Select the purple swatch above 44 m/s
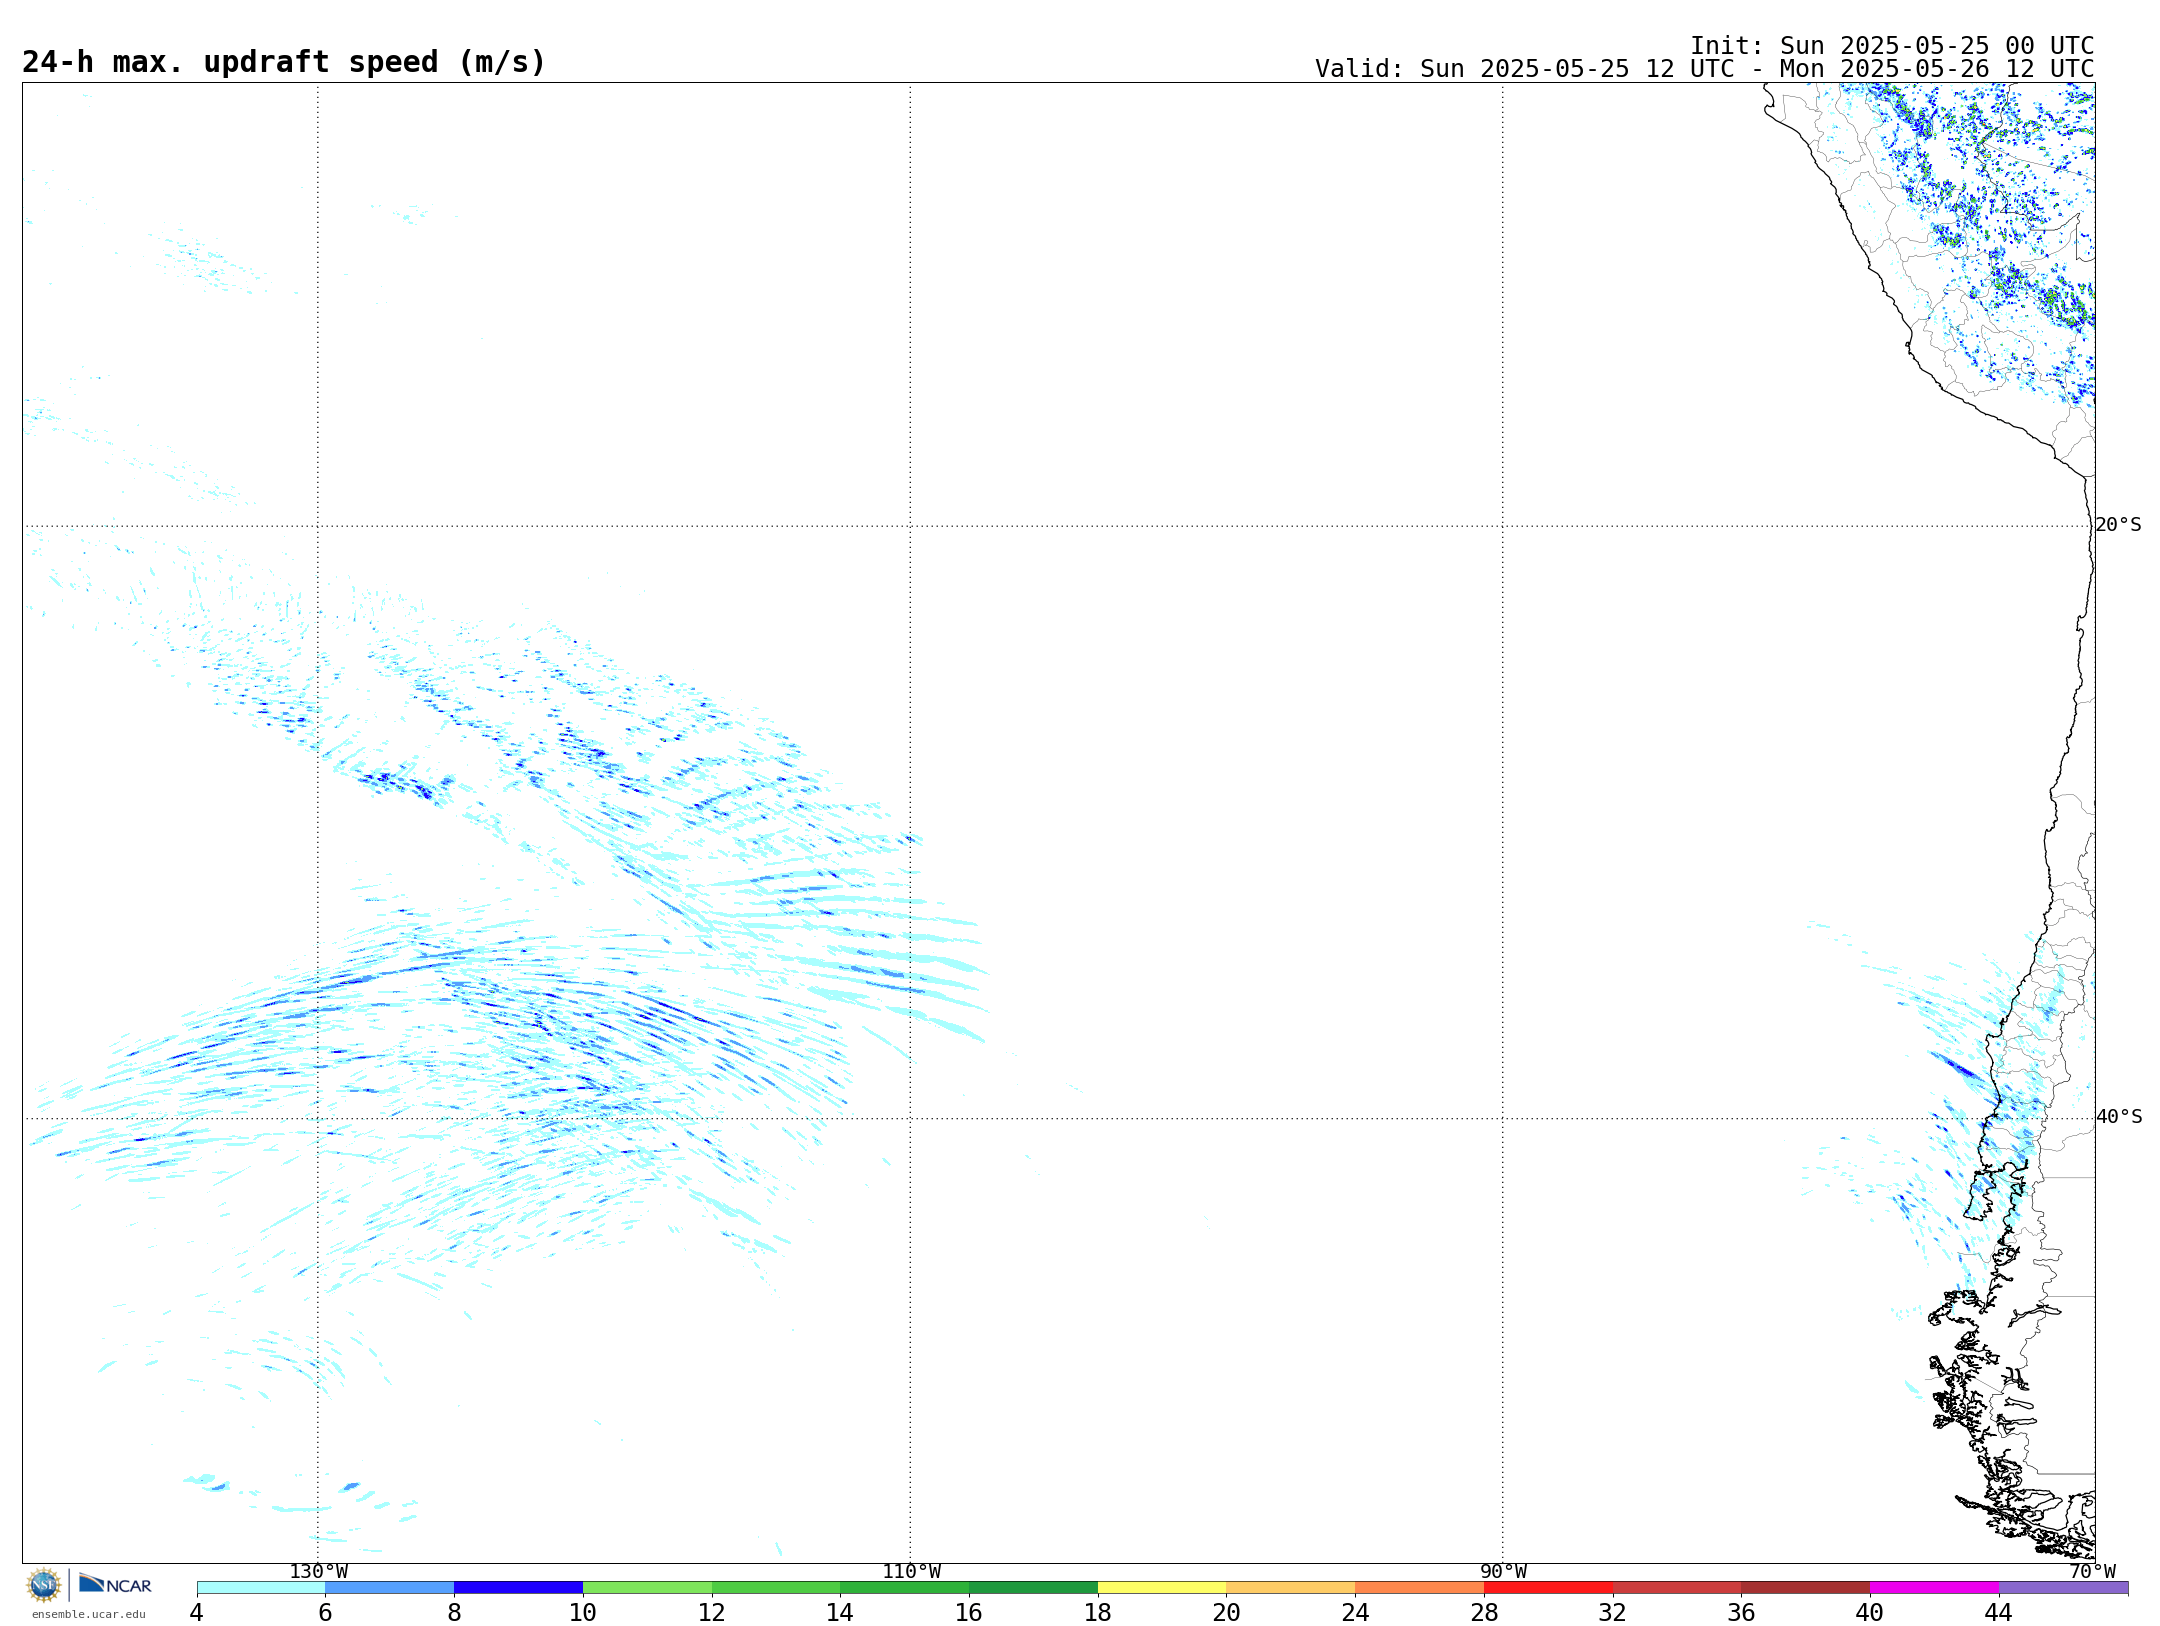 [2063, 1588]
